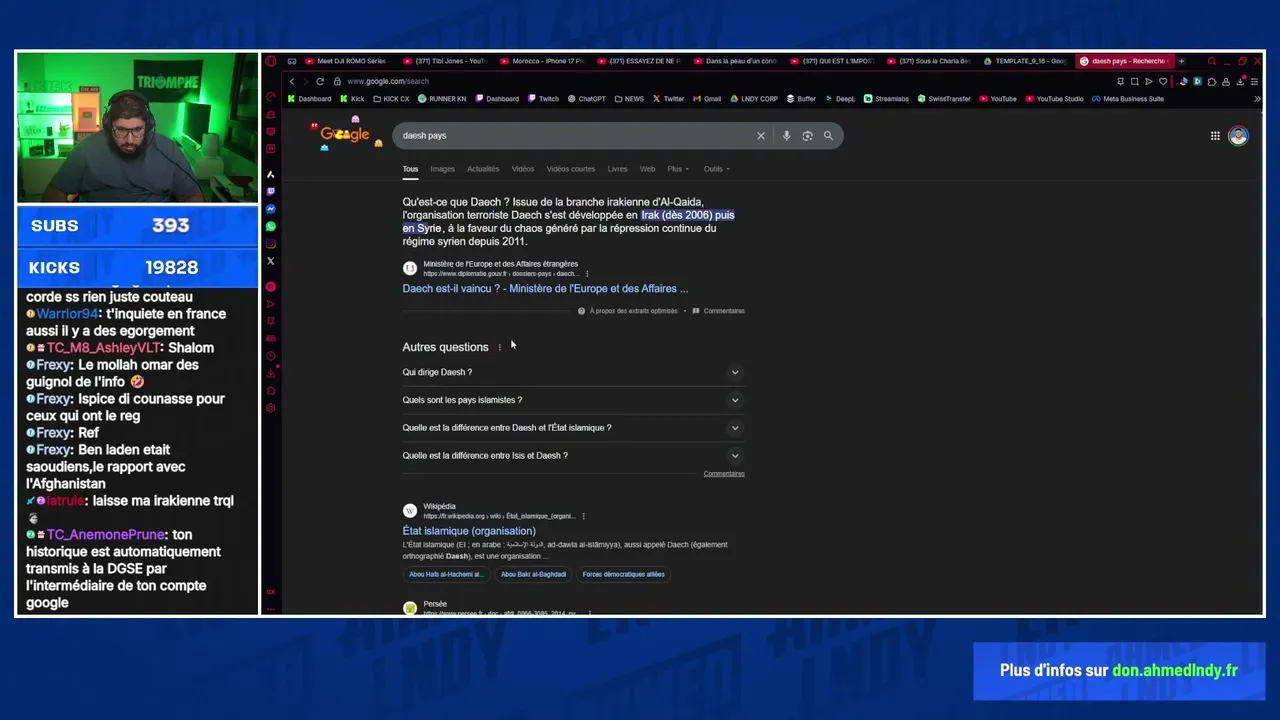
Task: Open À propos des extraits optimisés
Action: pos(627,311)
